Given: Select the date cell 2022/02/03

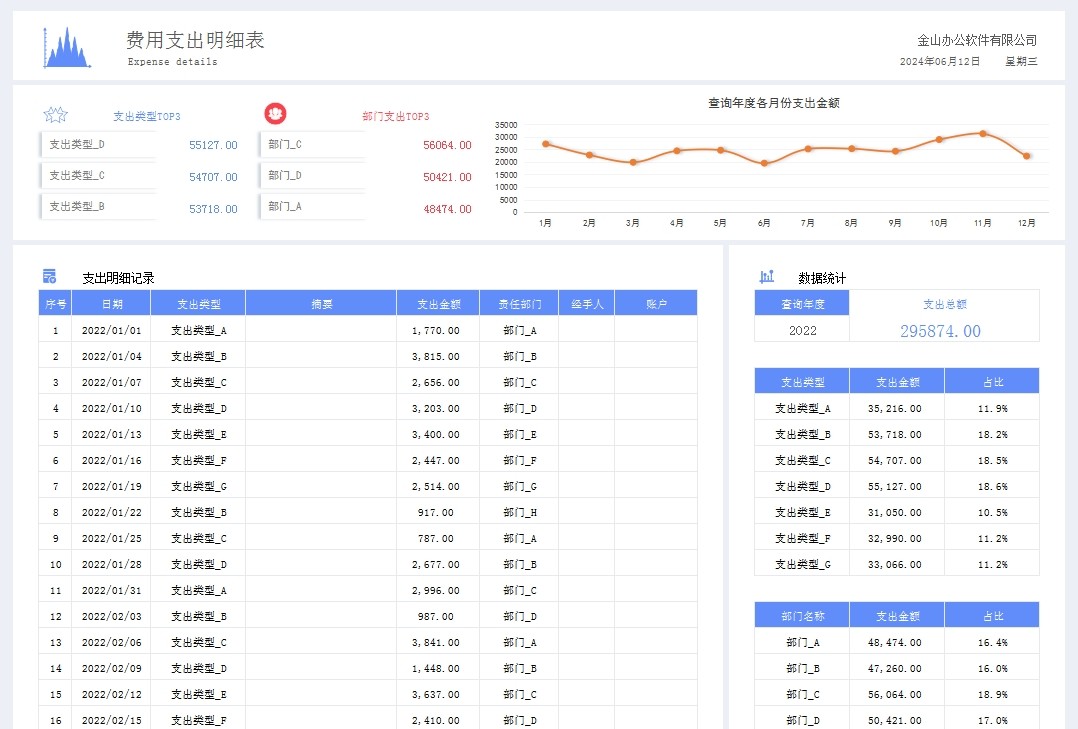Looking at the screenshot, I should (x=111, y=616).
